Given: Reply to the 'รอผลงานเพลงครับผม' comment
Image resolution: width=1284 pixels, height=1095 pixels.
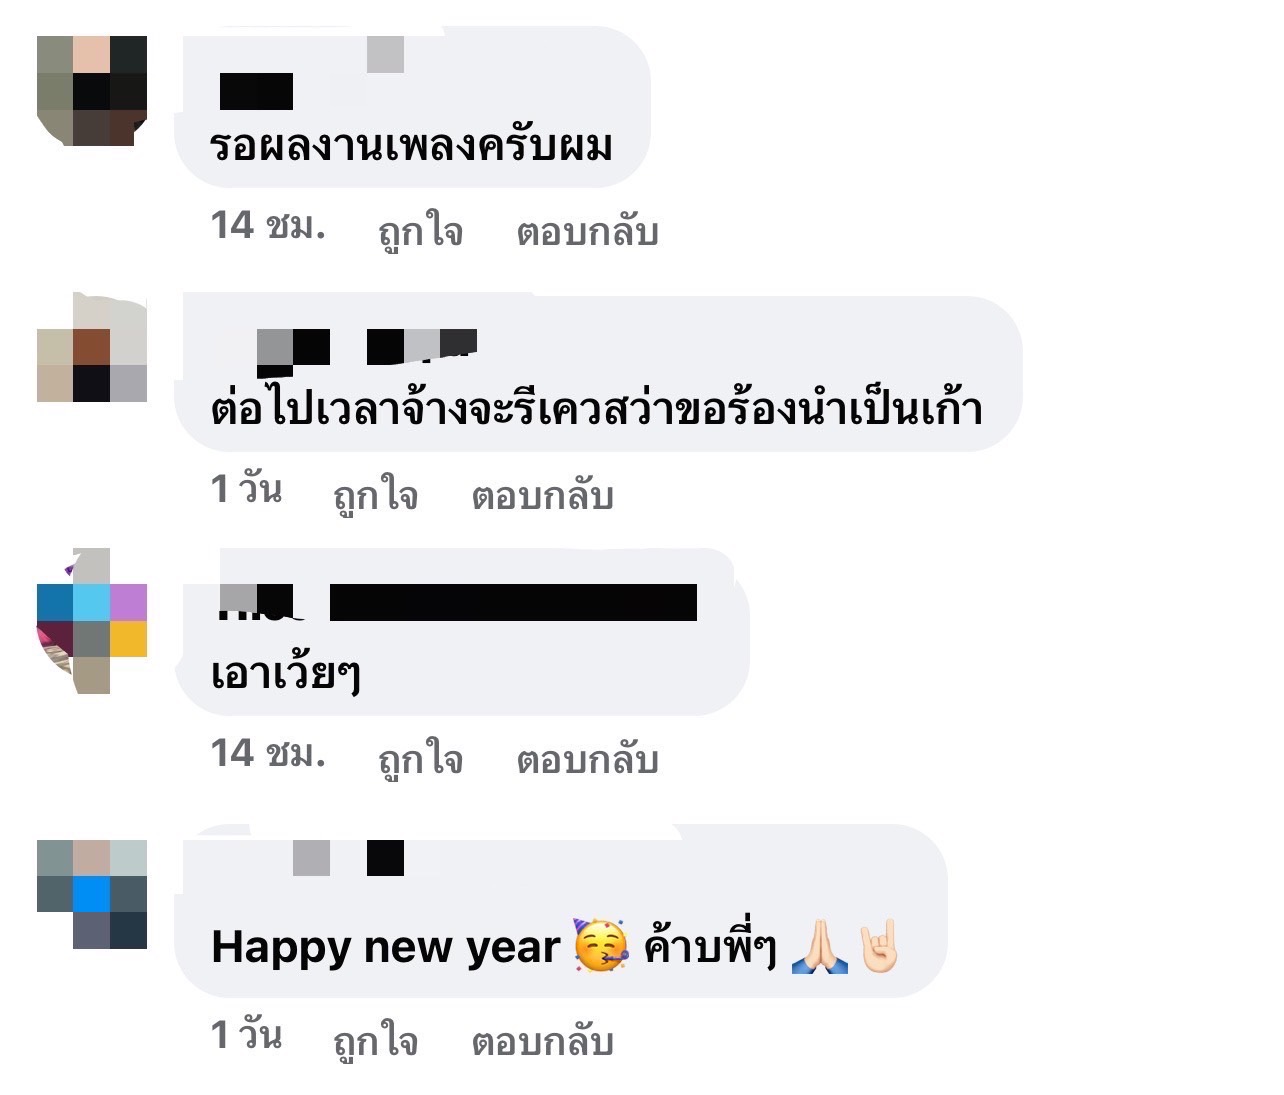Looking at the screenshot, I should point(587,231).
